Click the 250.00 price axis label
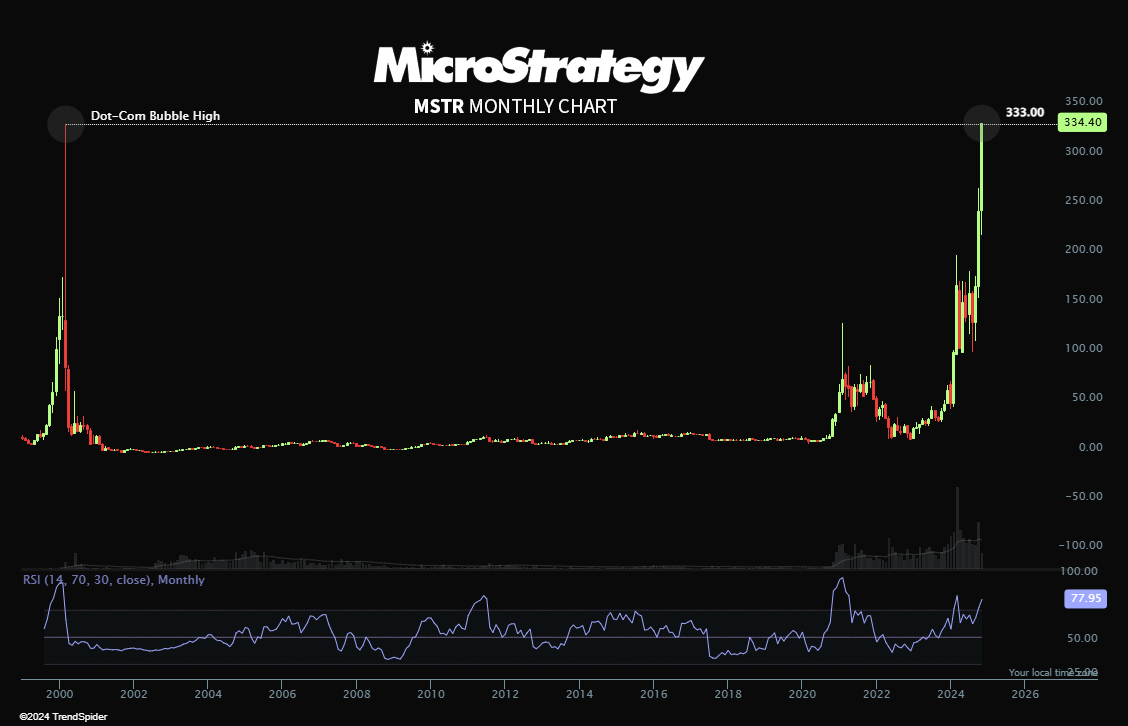1128x726 pixels. [x=1083, y=200]
